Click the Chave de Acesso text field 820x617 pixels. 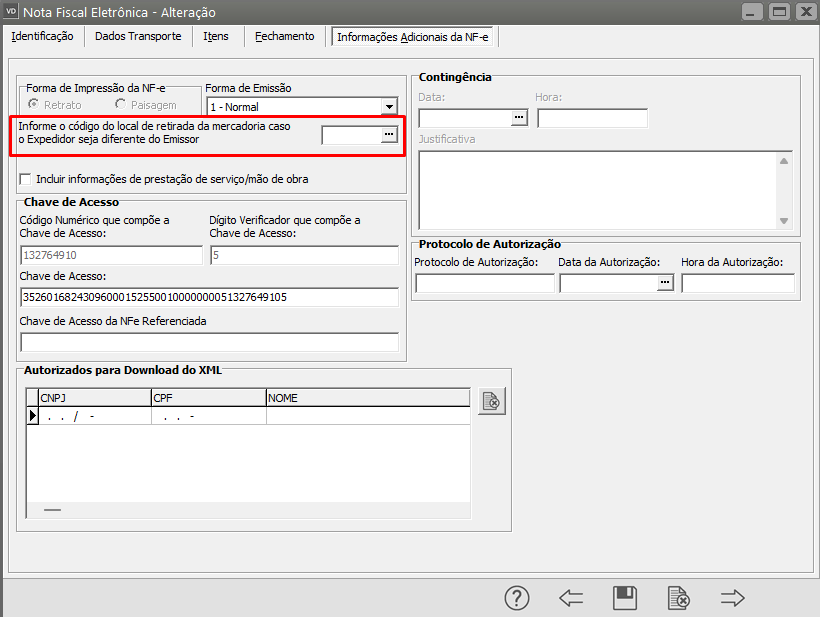coord(209,298)
